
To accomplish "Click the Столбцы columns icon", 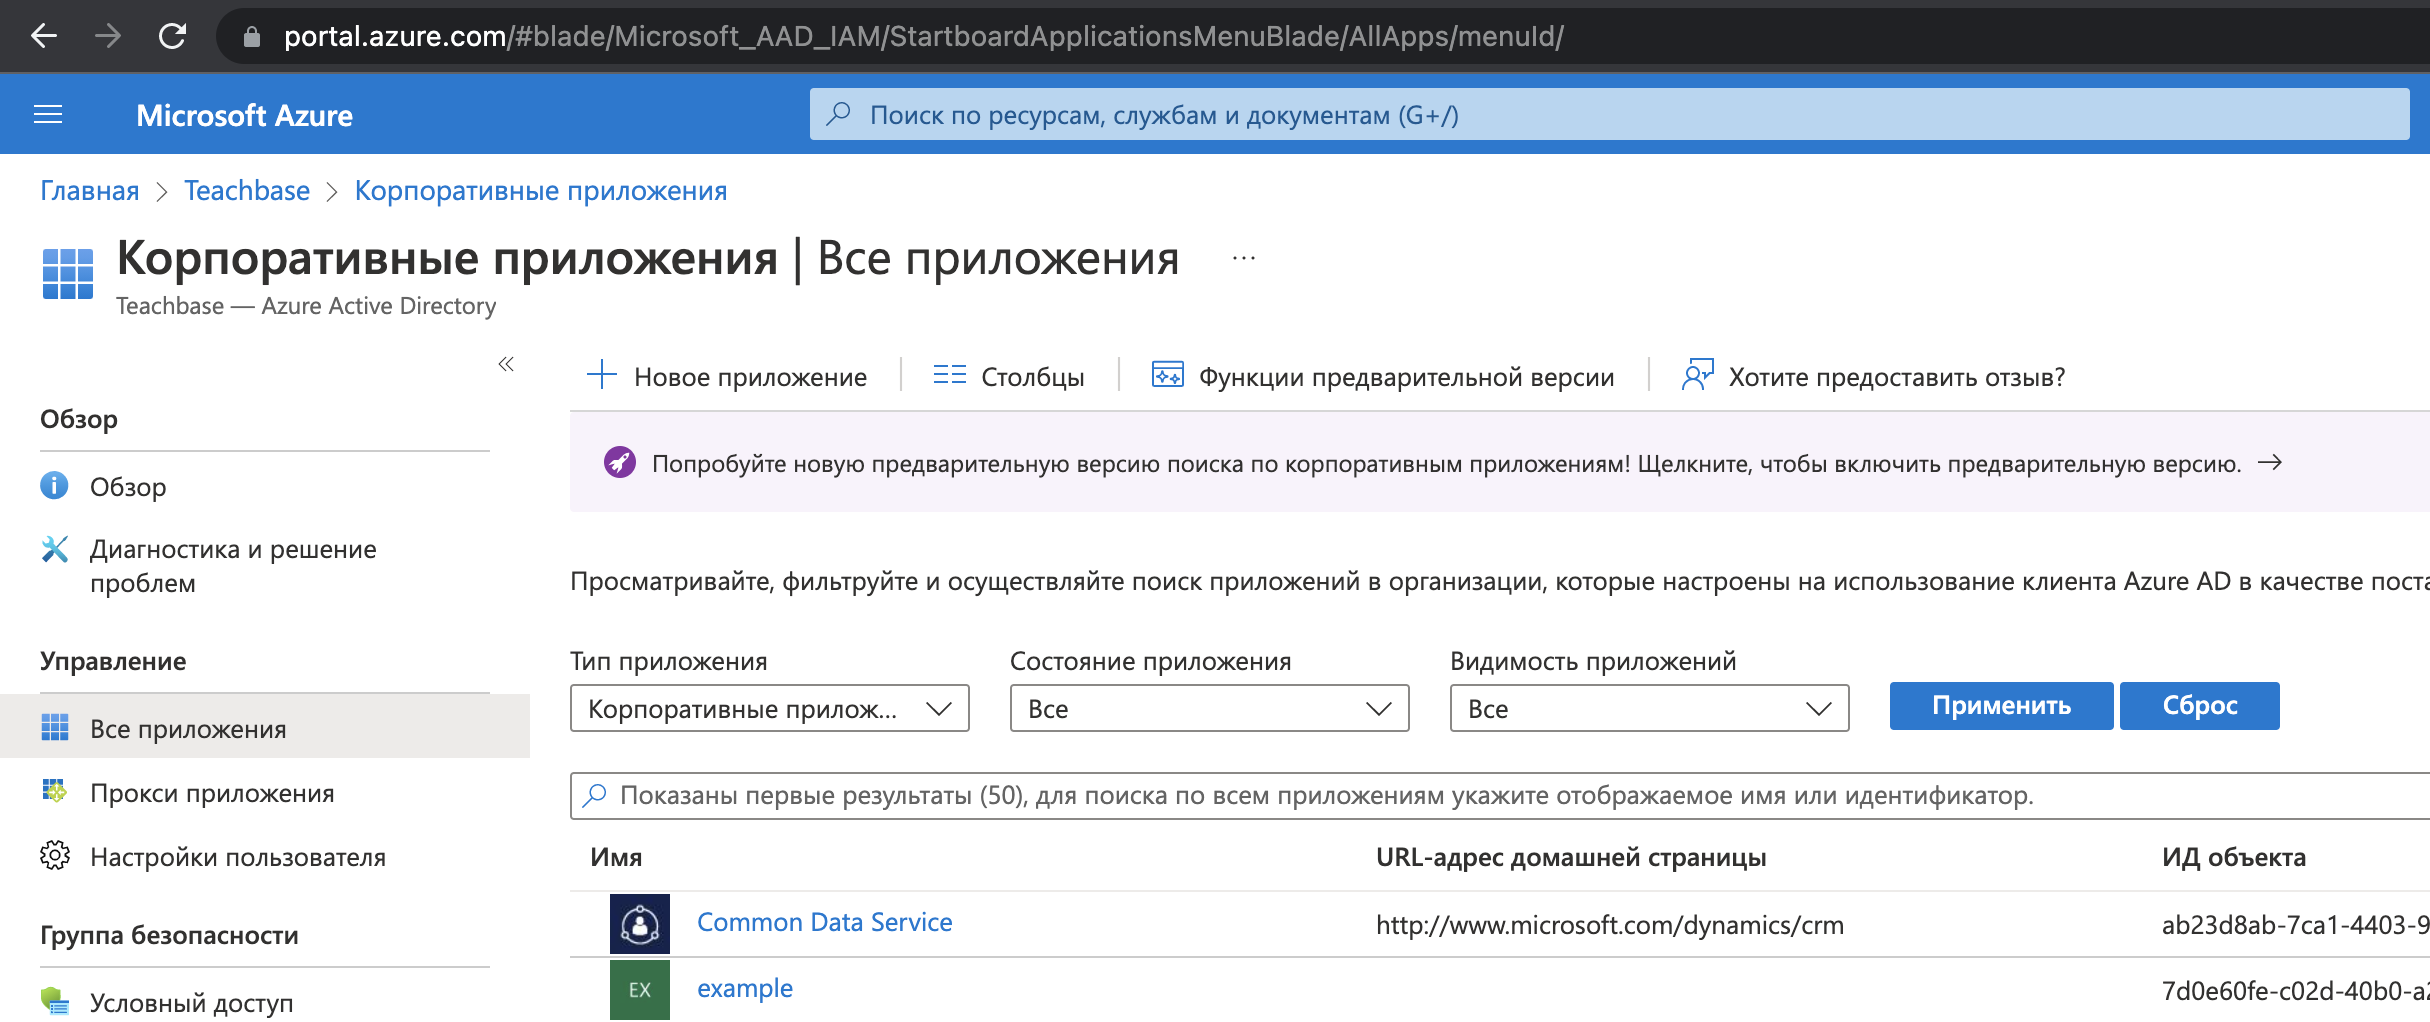I will (950, 375).
